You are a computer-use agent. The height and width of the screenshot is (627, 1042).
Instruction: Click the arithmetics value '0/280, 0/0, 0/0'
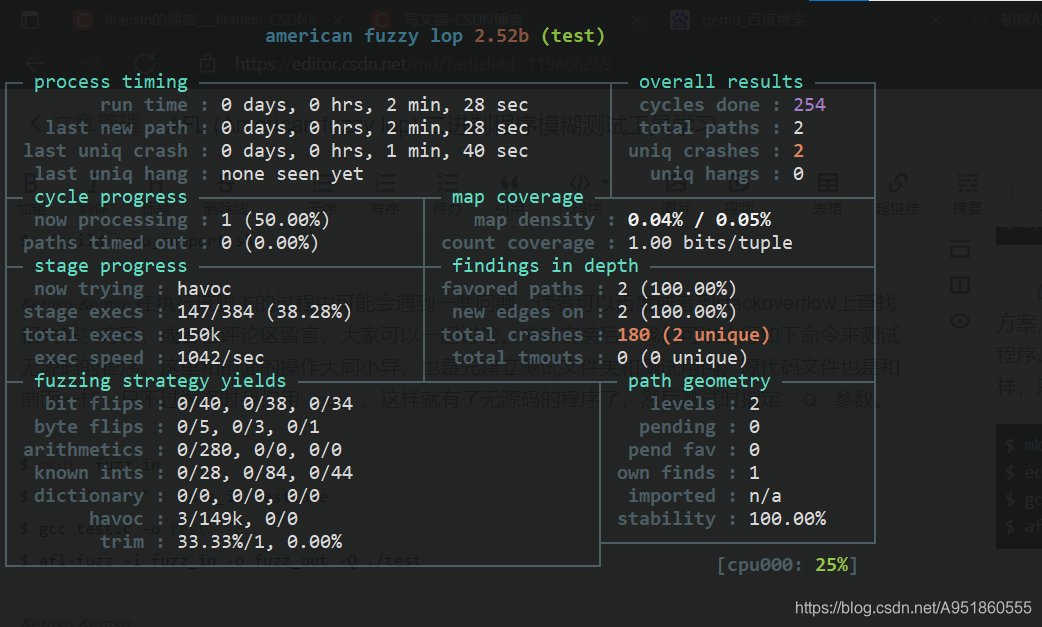coord(259,450)
